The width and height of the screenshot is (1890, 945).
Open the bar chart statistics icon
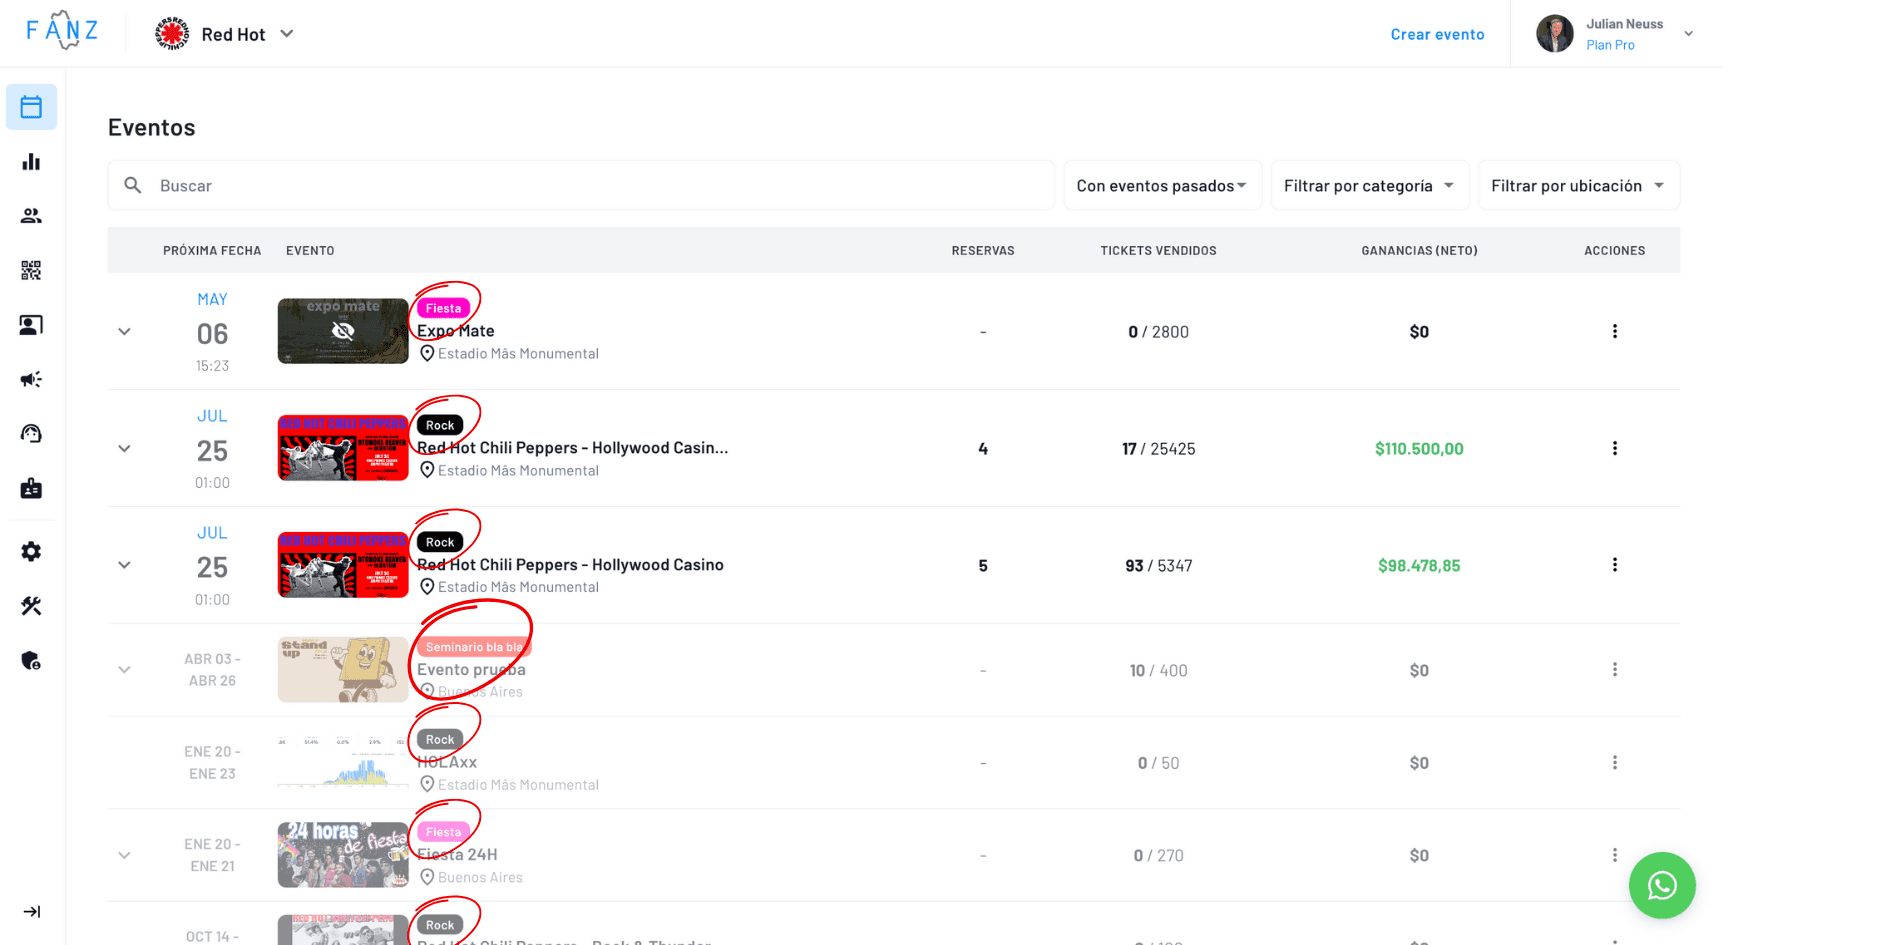point(31,162)
